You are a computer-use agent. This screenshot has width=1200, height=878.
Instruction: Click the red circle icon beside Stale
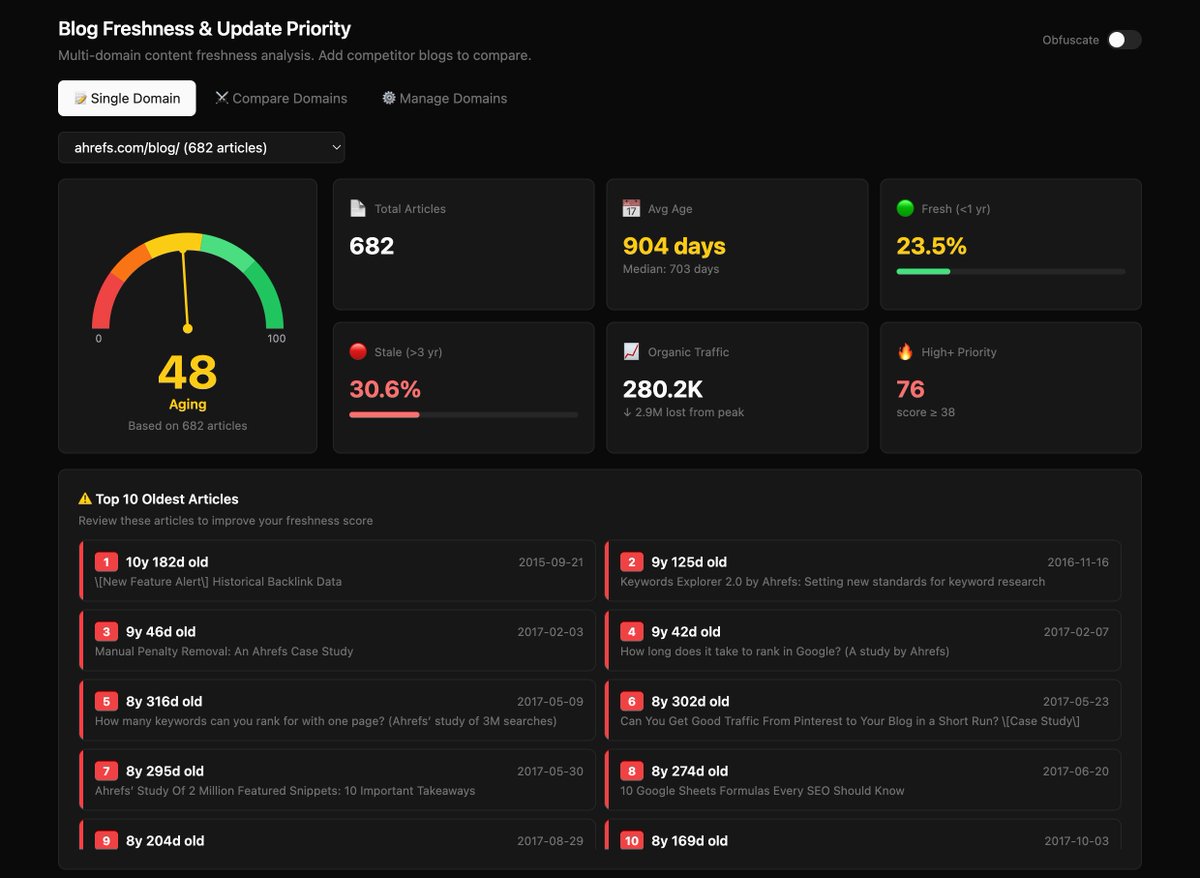358,351
